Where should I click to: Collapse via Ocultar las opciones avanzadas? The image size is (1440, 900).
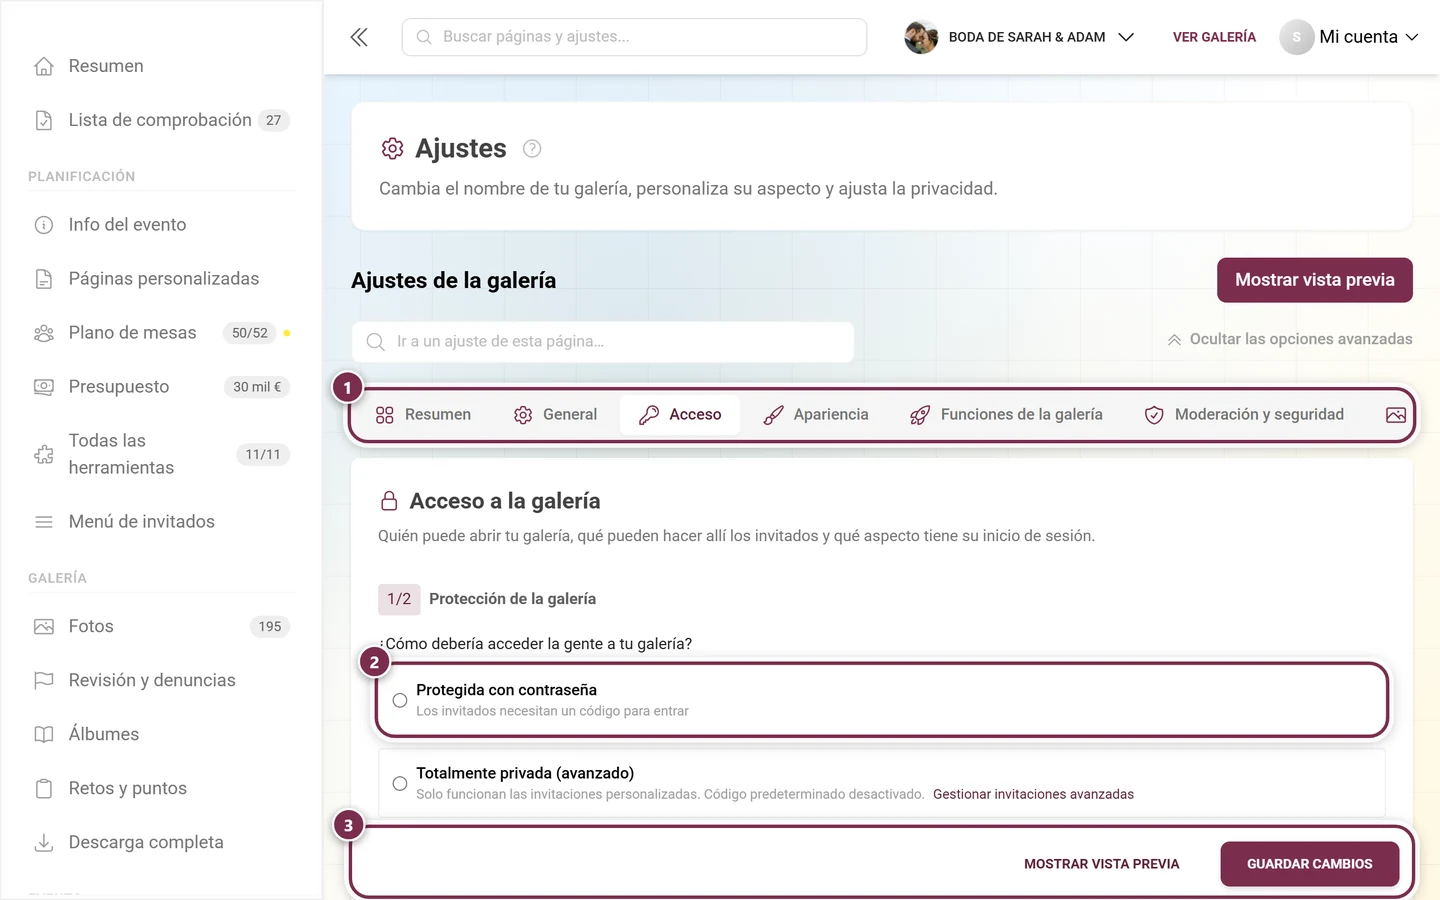pyautogui.click(x=1289, y=340)
